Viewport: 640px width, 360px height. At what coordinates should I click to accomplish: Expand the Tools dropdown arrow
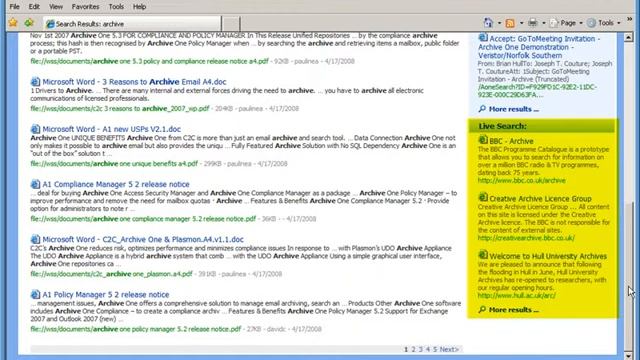618,23
